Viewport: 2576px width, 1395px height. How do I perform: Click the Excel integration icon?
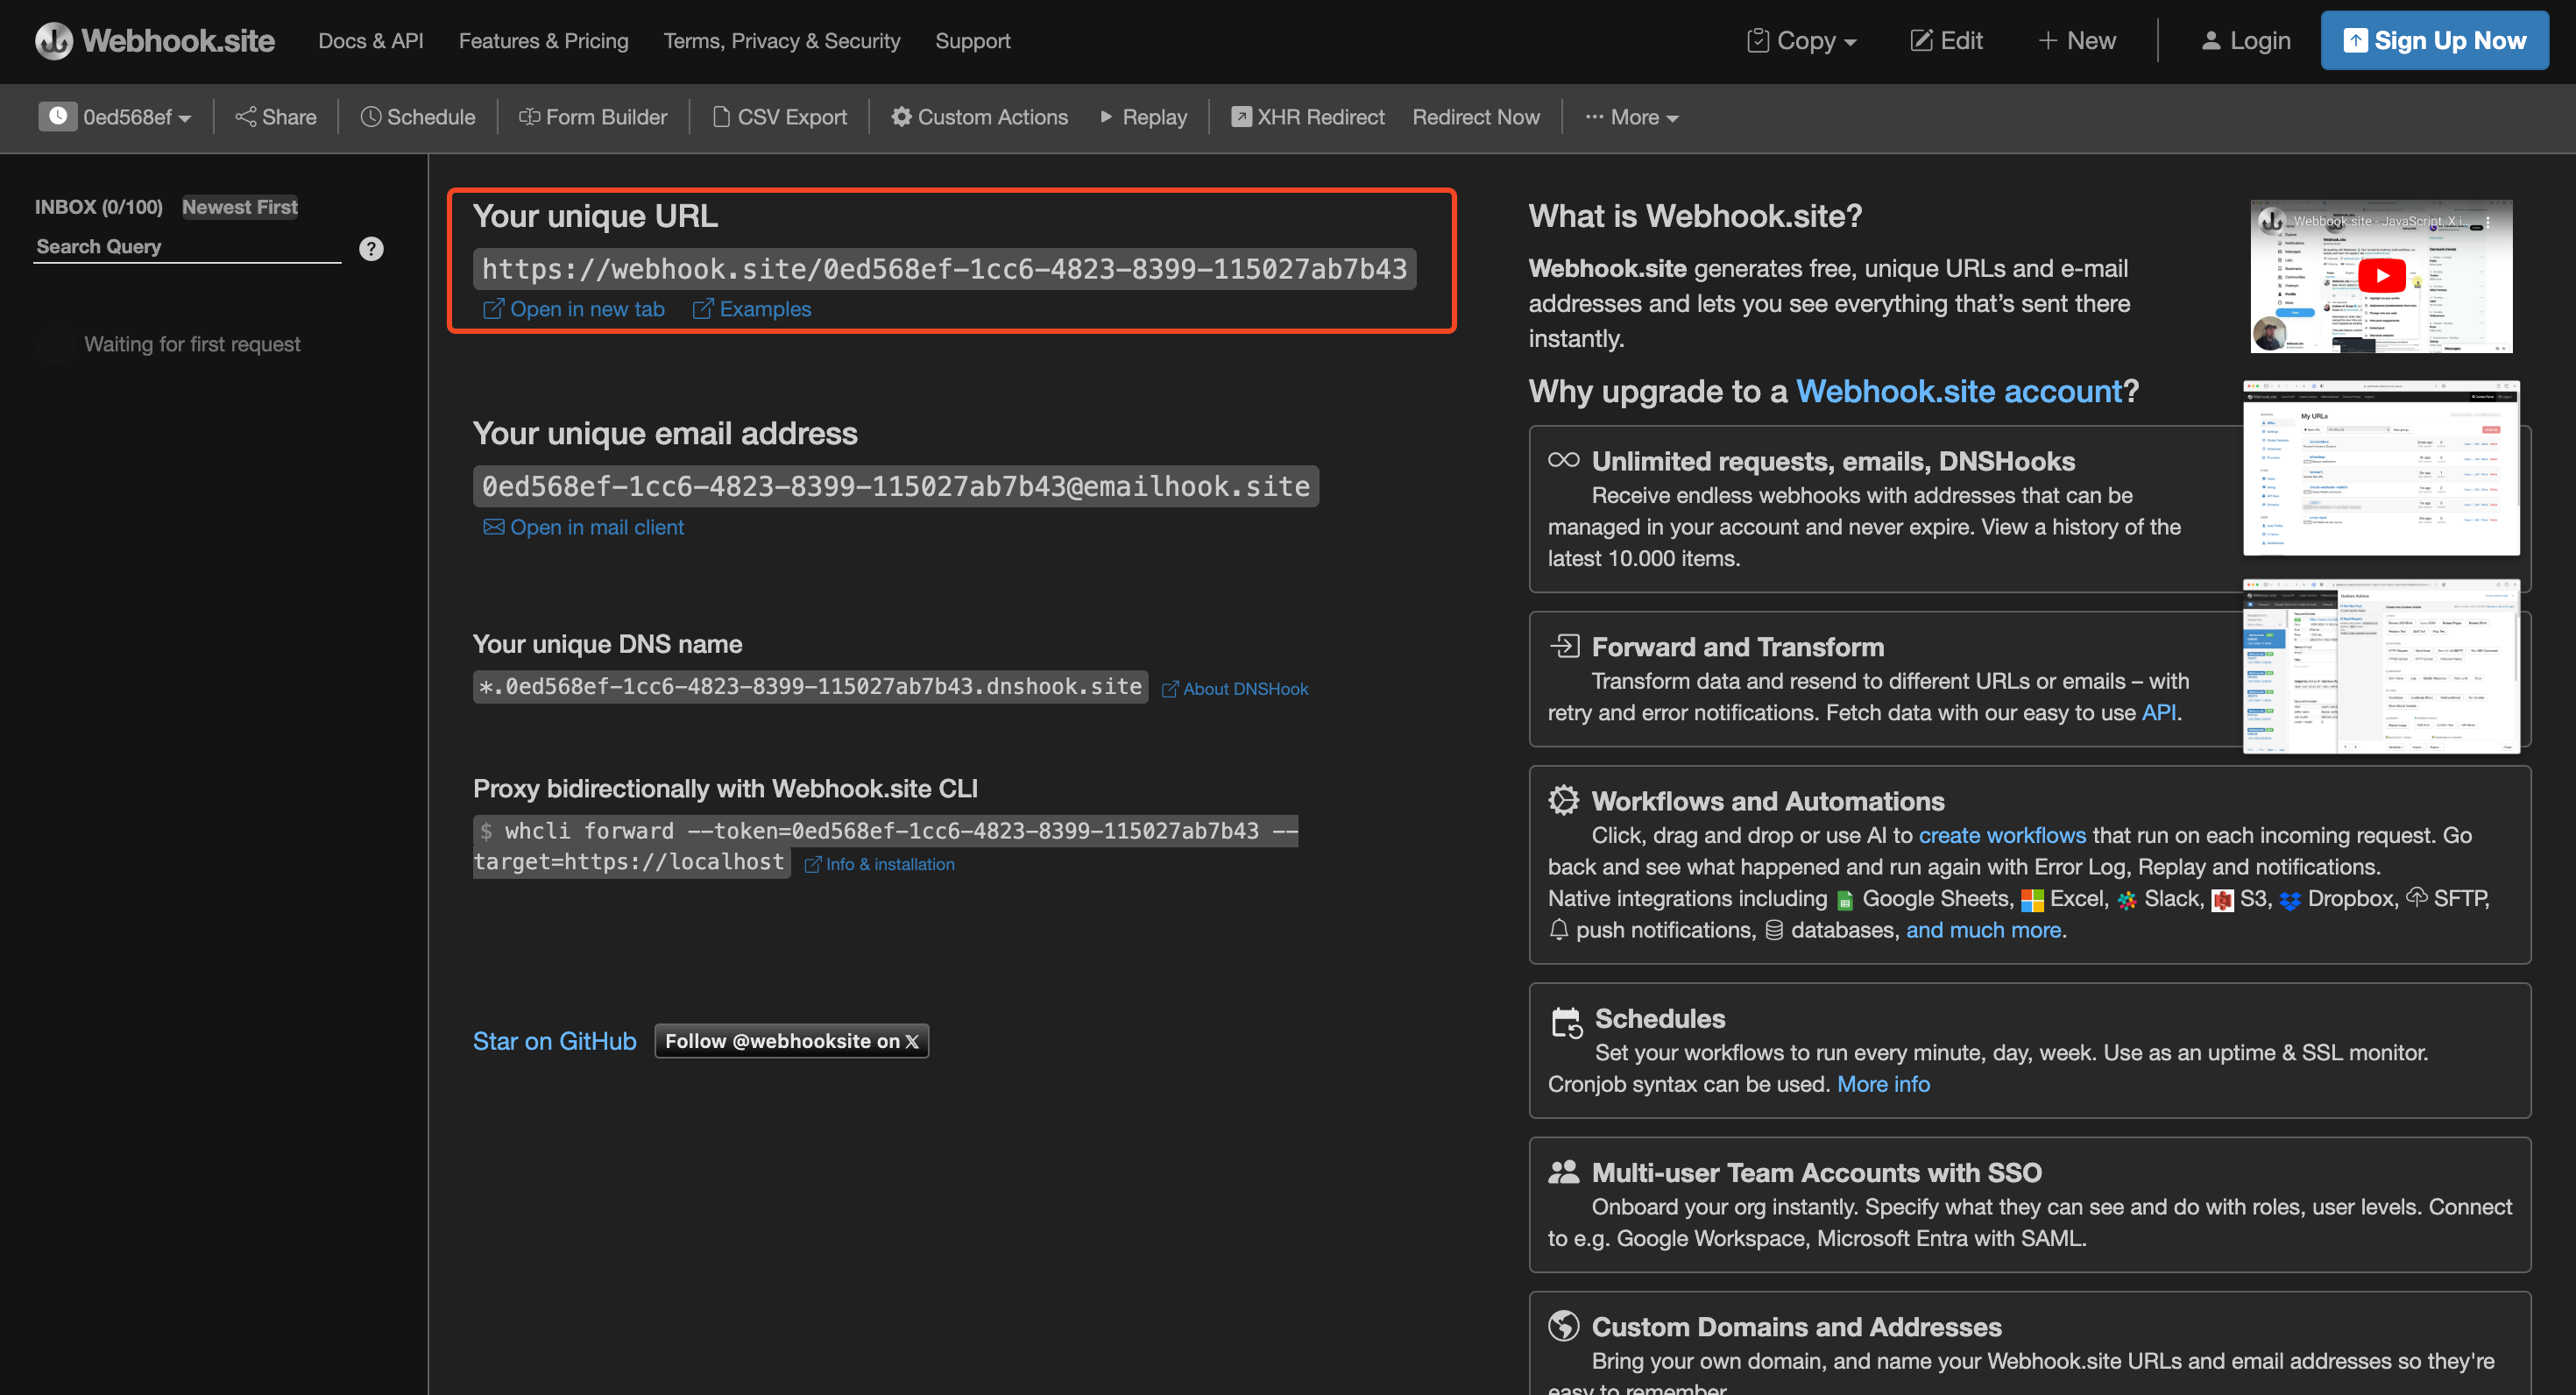(2032, 901)
